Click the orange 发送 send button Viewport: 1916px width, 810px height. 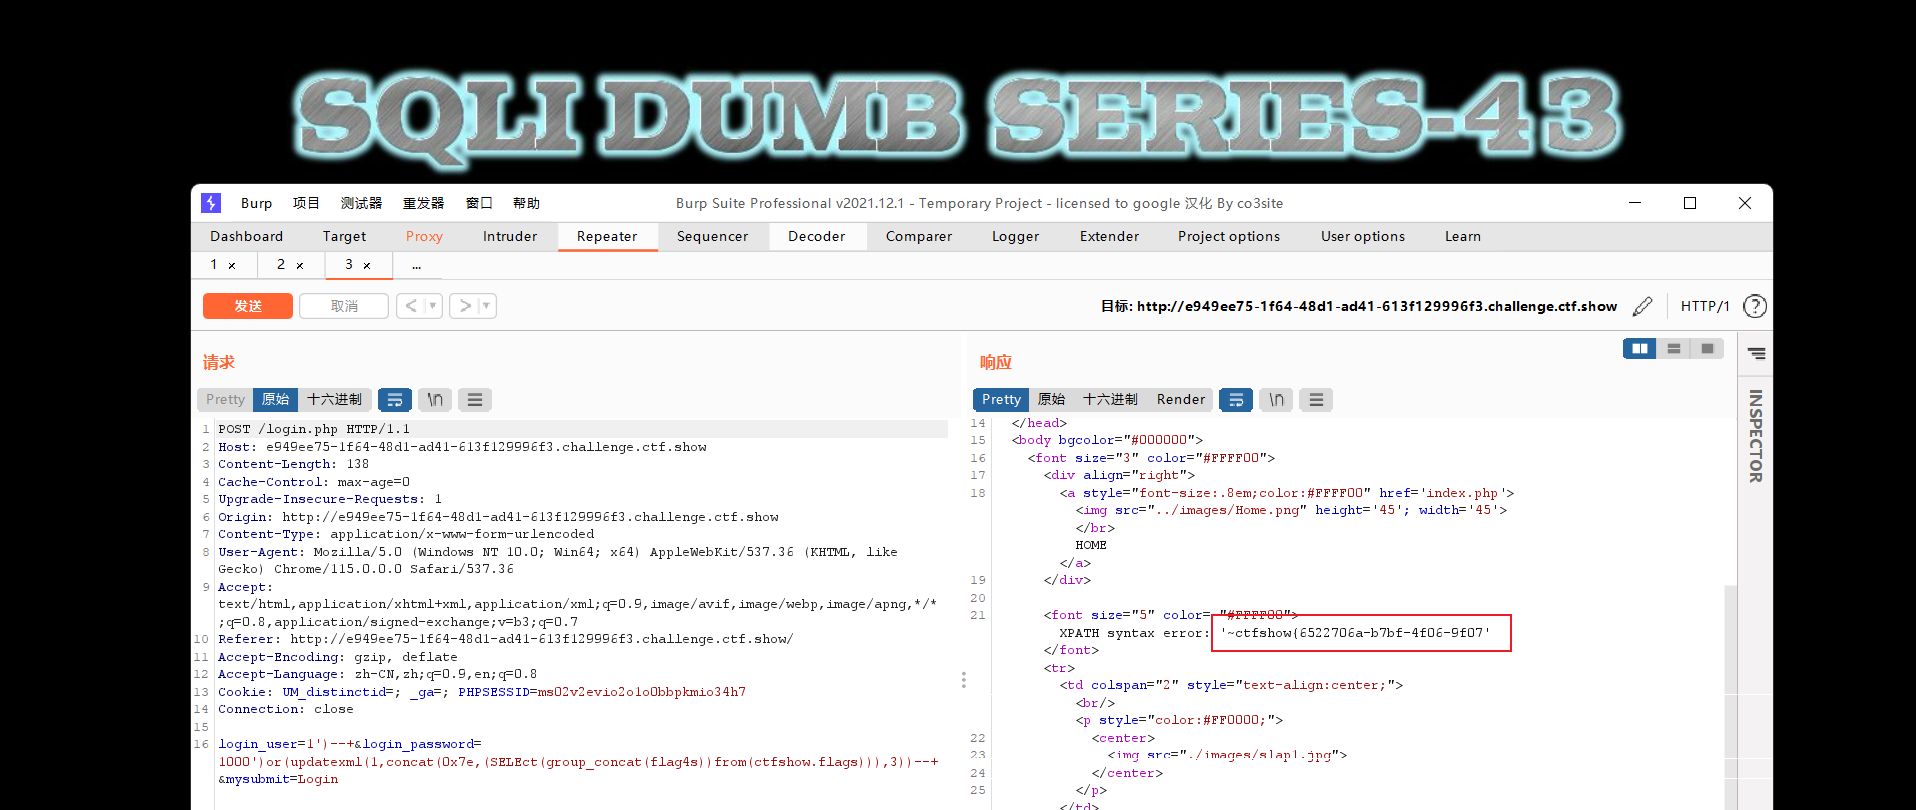pos(248,306)
